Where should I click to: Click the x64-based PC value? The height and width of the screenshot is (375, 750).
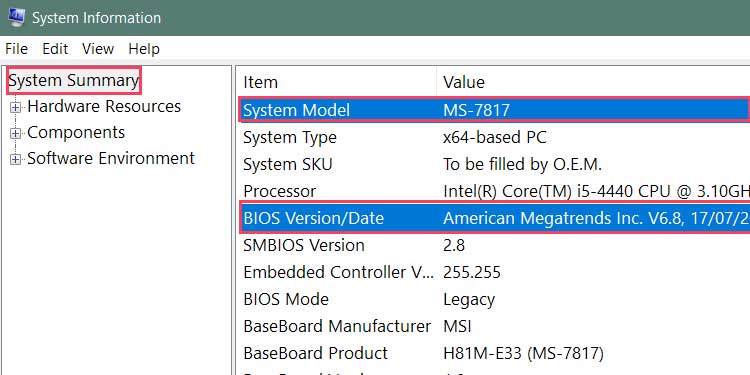tap(495, 138)
